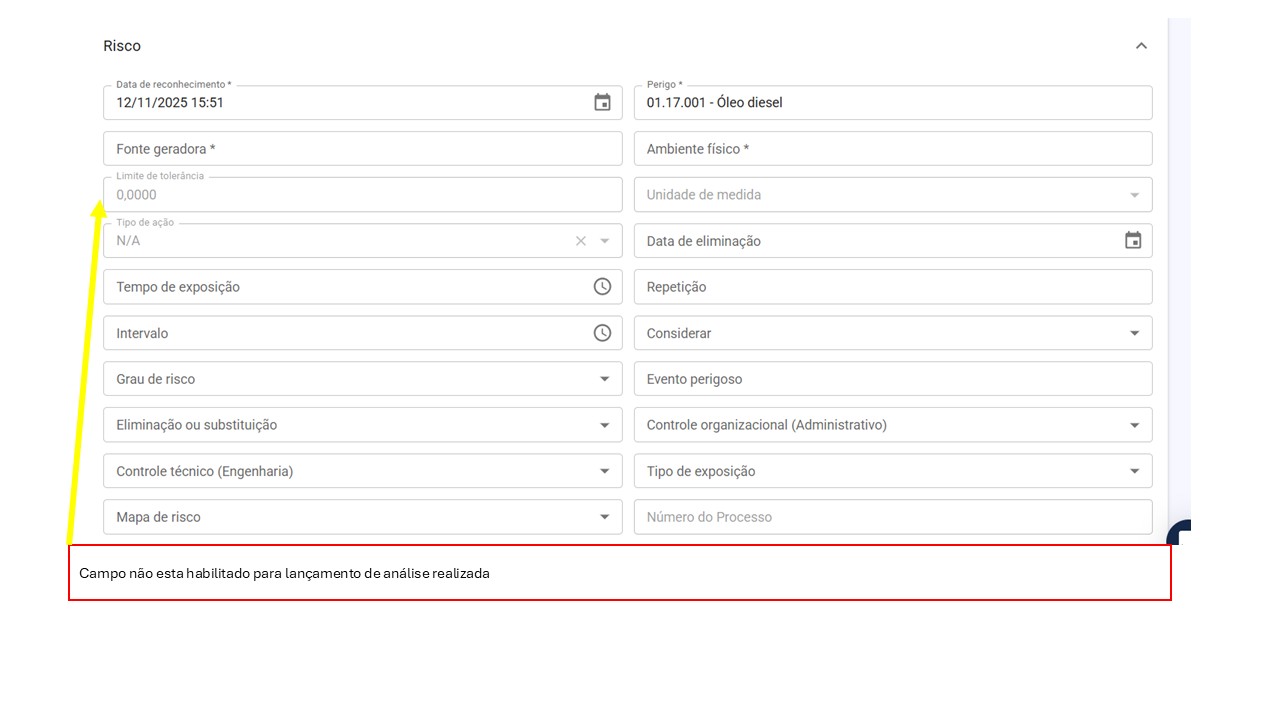1280x720 pixels.
Task: Click the Evento perigoso field
Action: point(892,379)
